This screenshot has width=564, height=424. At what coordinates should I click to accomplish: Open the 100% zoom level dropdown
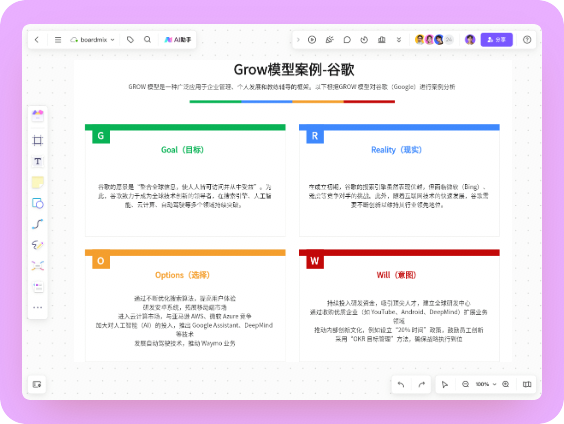pyautogui.click(x=486, y=384)
